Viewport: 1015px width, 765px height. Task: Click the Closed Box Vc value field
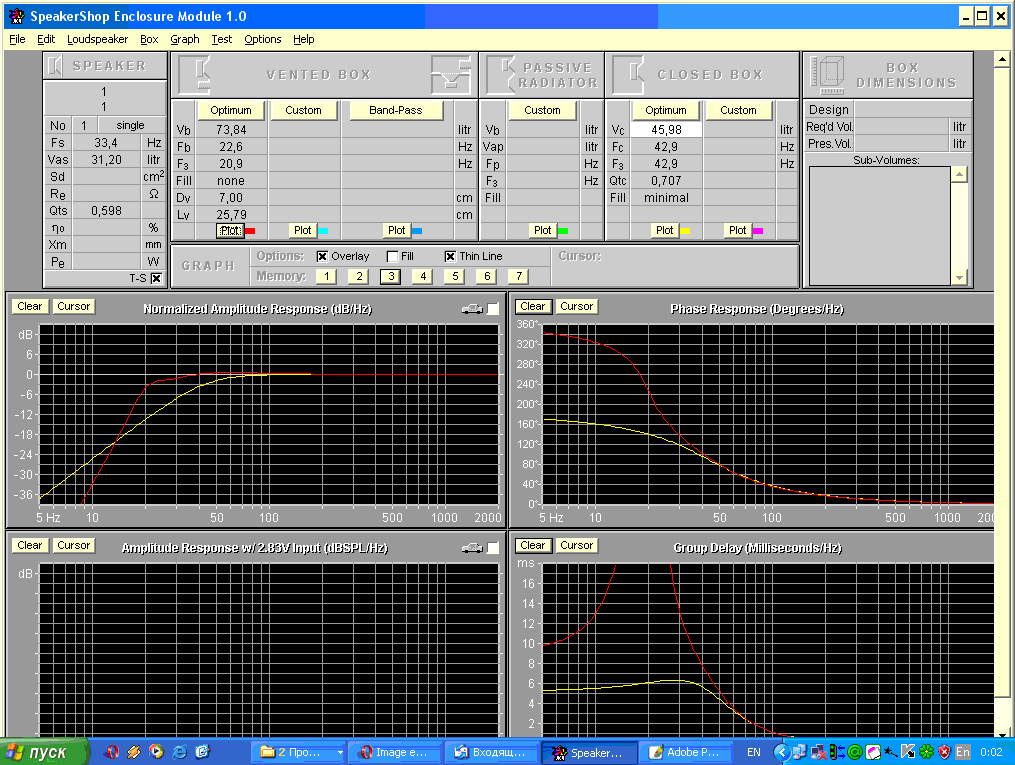(665, 130)
